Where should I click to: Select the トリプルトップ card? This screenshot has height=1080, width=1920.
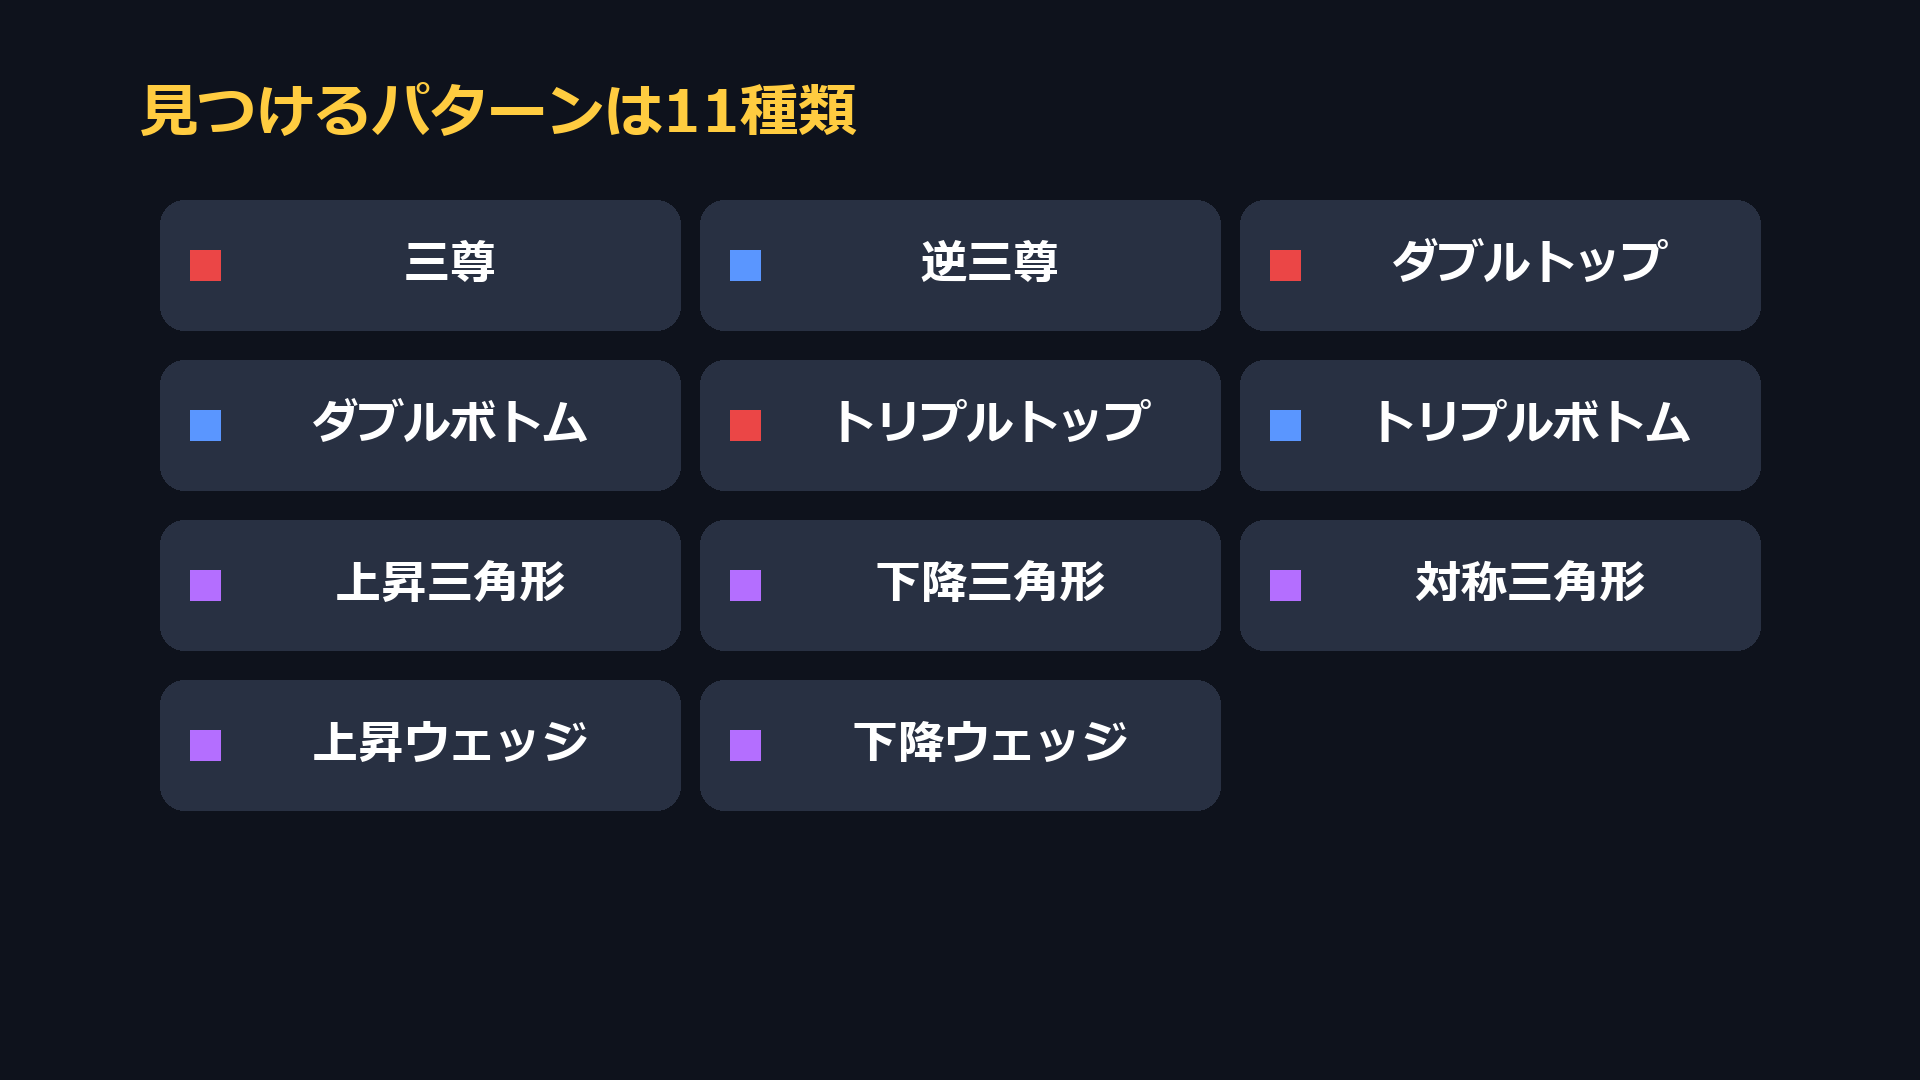pos(960,425)
